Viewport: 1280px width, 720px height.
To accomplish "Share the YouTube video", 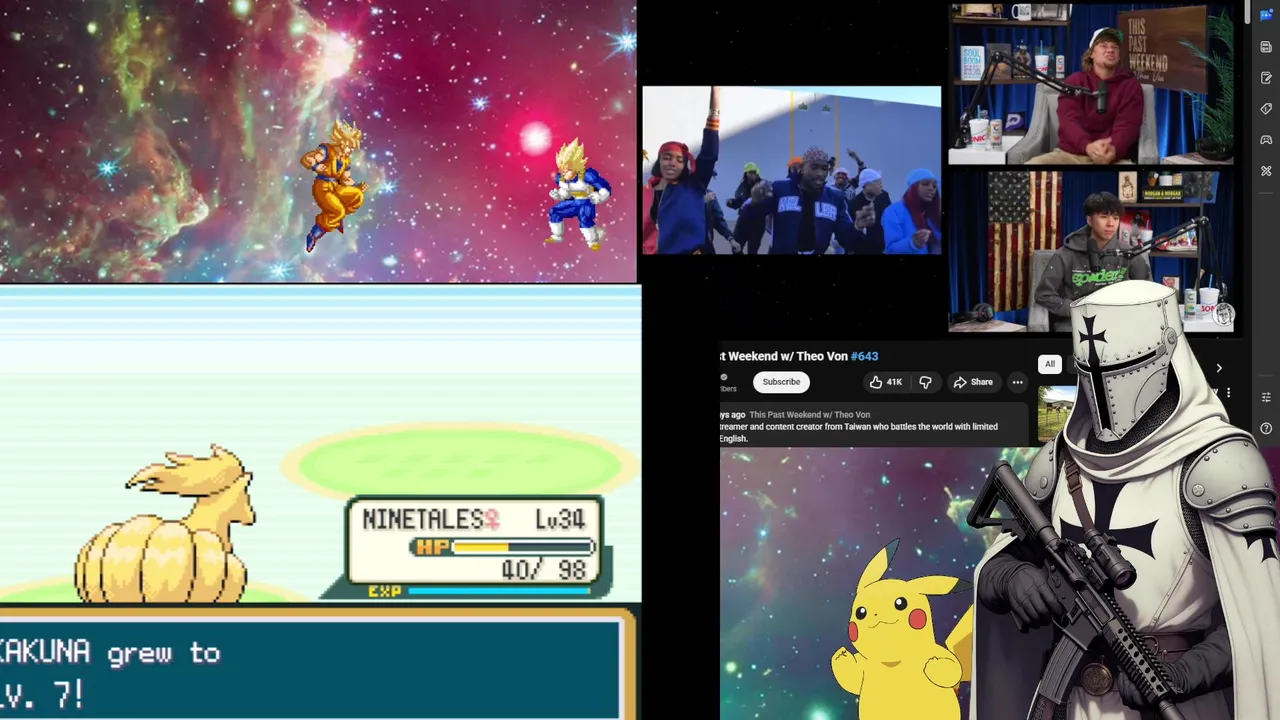I will tap(972, 382).
